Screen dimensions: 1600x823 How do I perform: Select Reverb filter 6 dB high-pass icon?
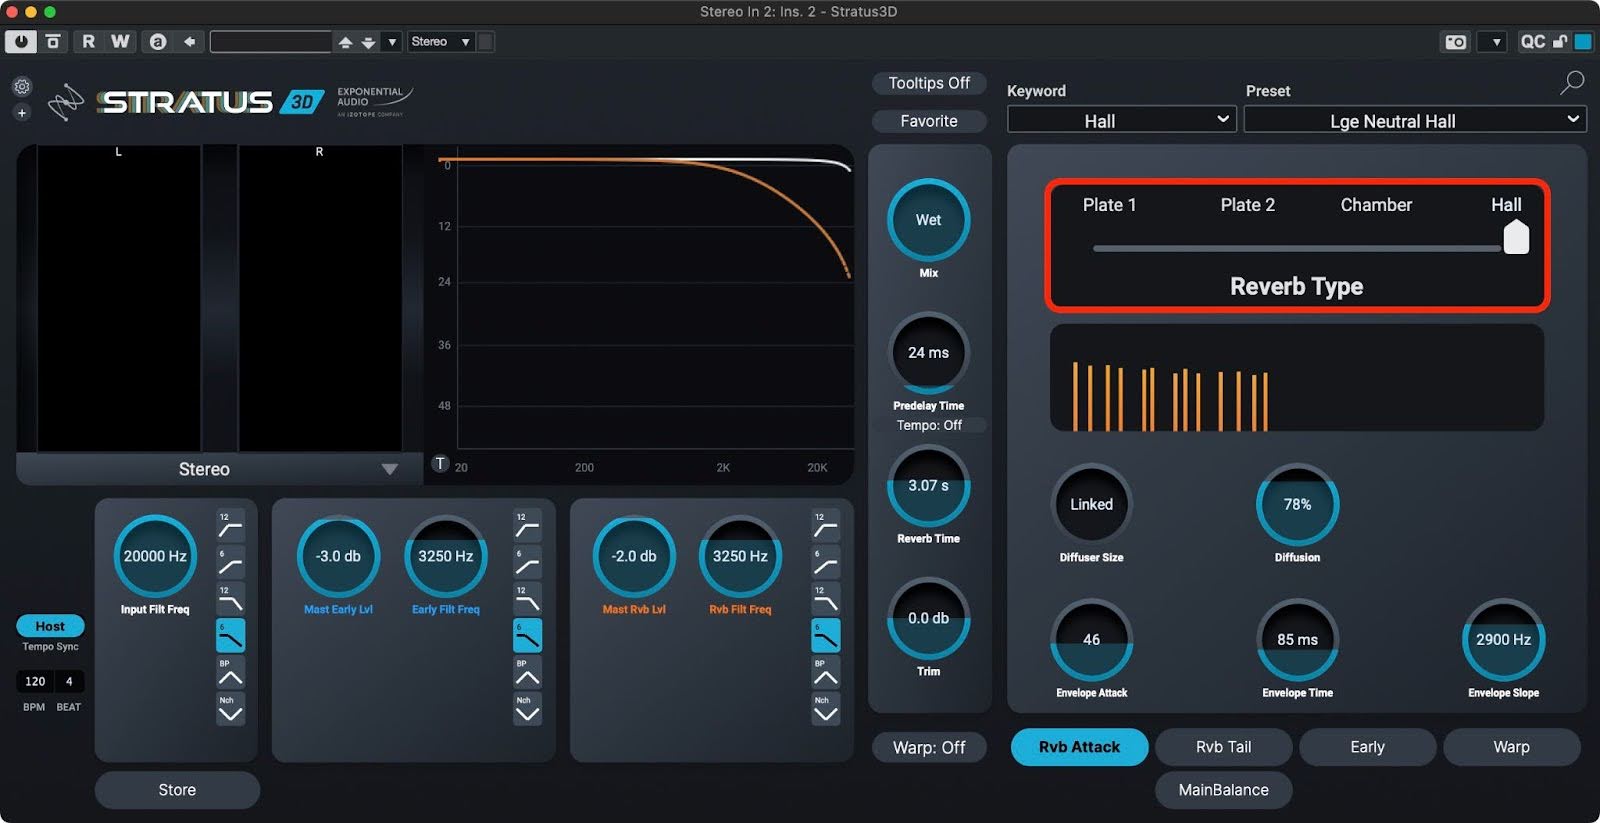point(825,562)
